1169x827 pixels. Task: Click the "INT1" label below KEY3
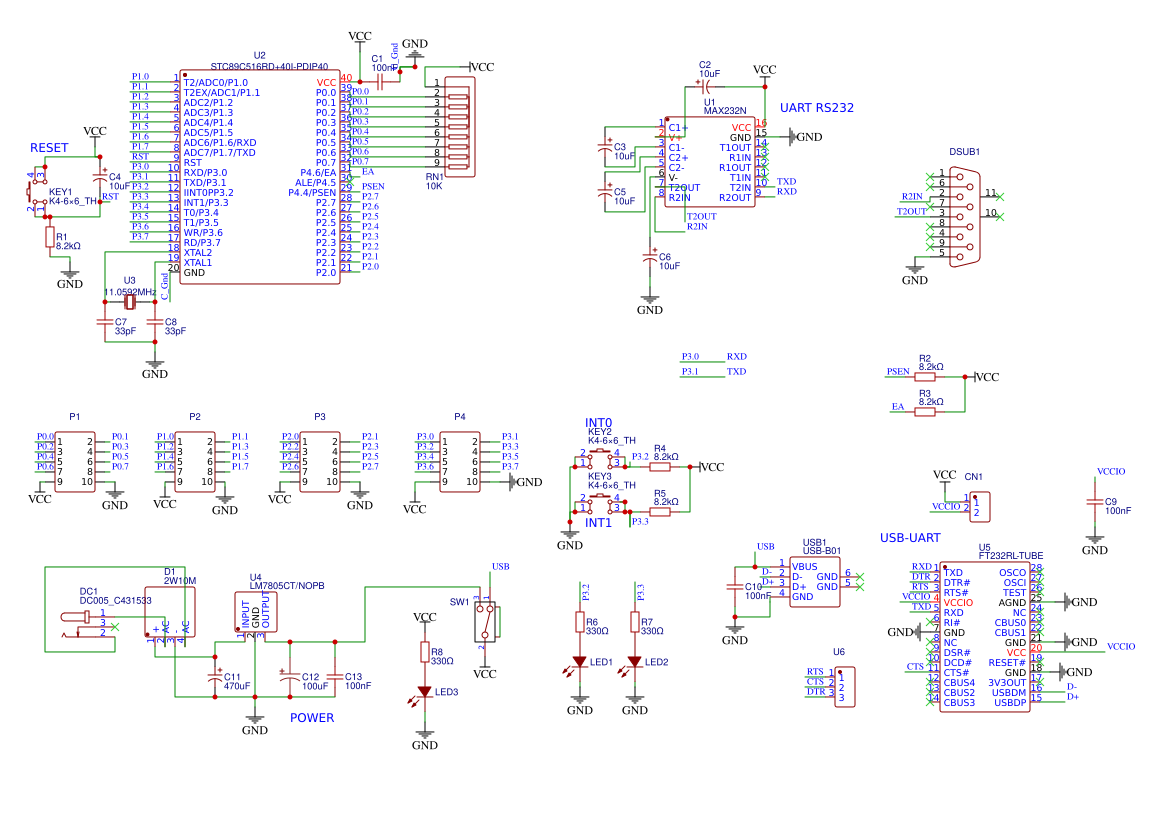coord(599,523)
